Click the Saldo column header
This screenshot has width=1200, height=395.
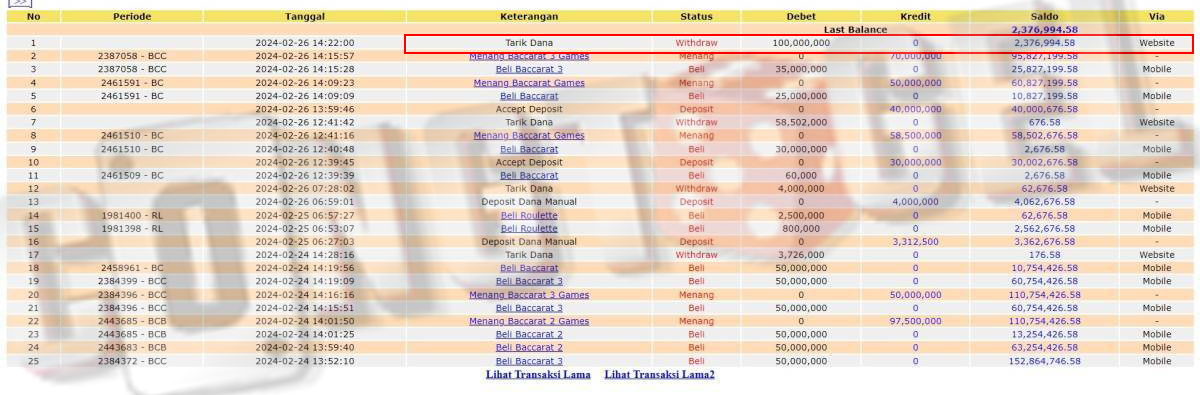click(1044, 17)
